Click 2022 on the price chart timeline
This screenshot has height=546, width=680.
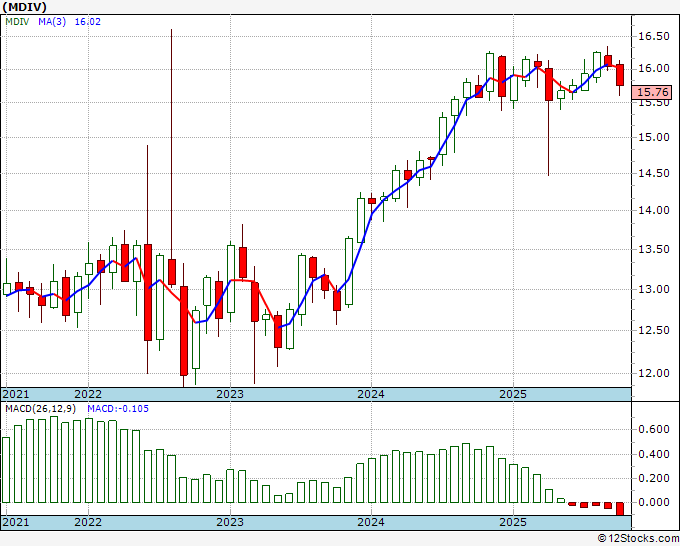88,394
